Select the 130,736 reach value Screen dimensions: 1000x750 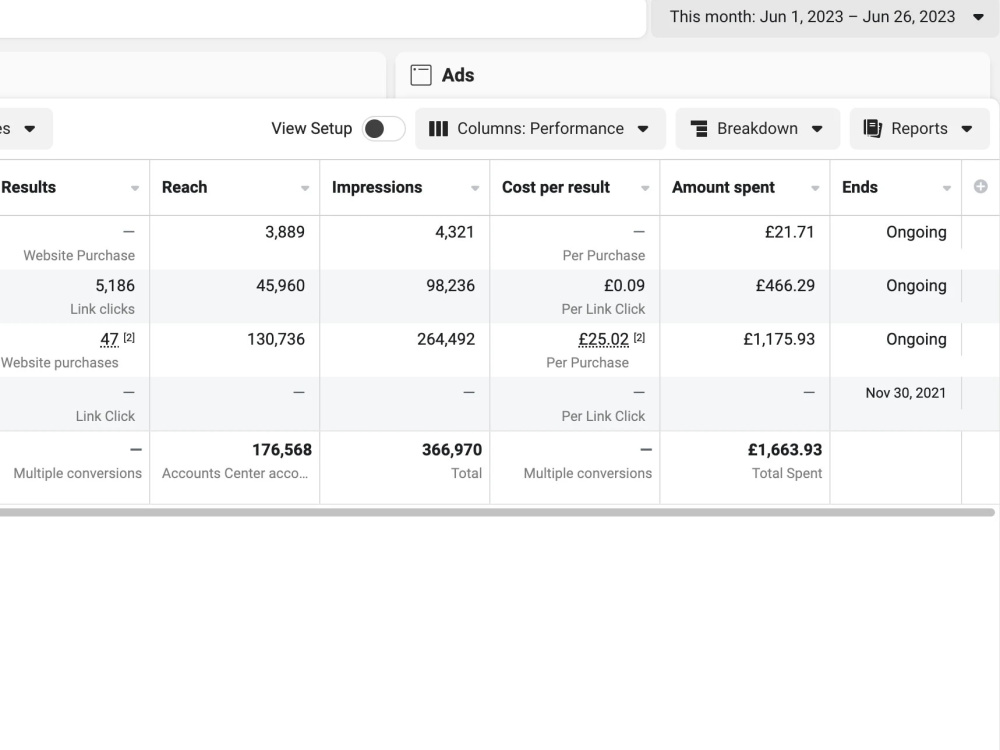point(276,339)
